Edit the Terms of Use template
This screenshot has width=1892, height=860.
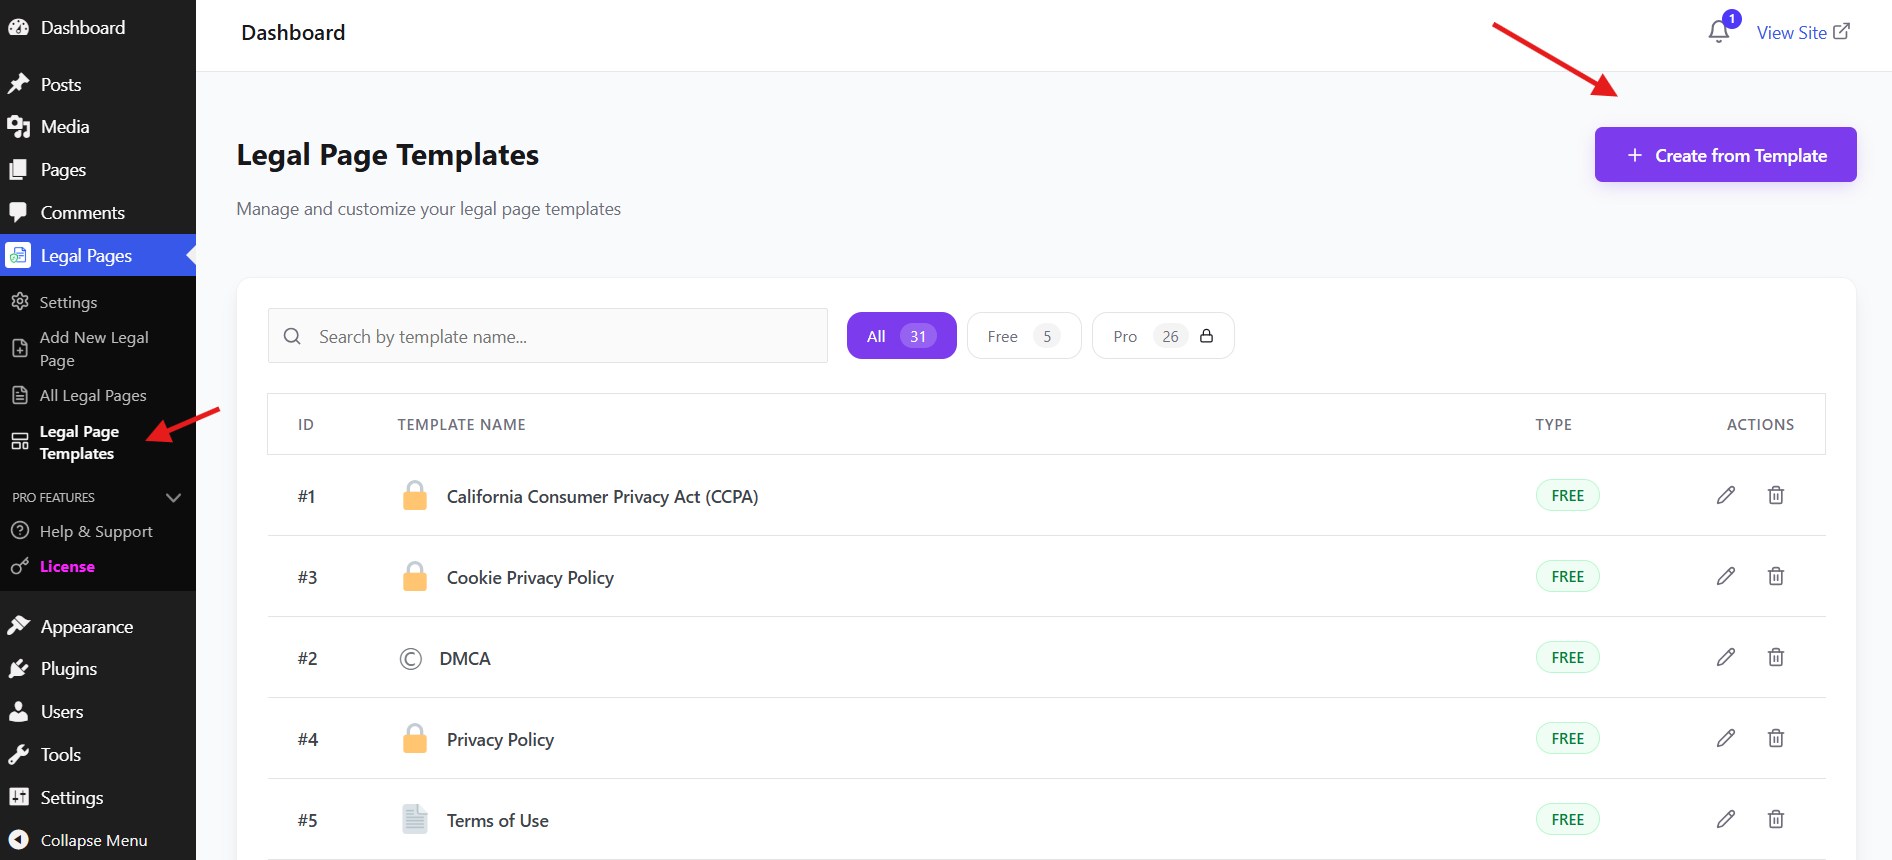coord(1726,819)
